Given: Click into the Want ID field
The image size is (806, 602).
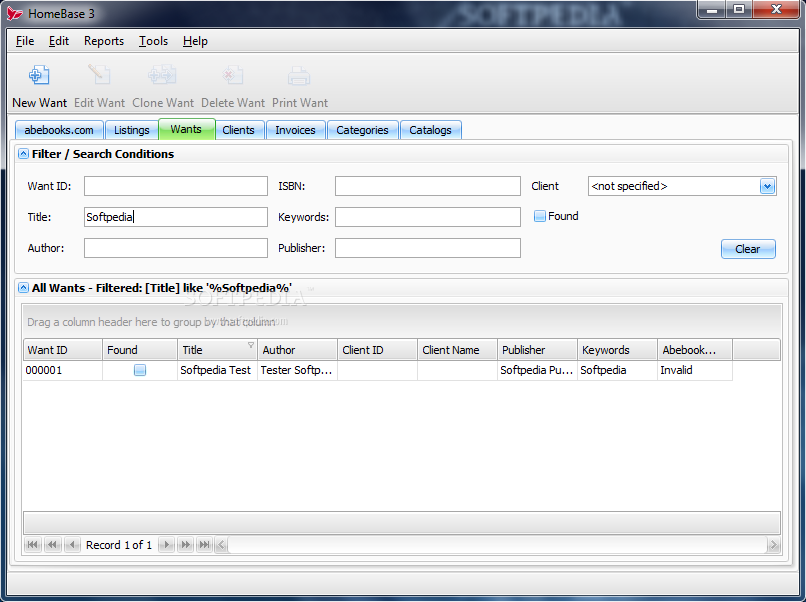Looking at the screenshot, I should [176, 186].
